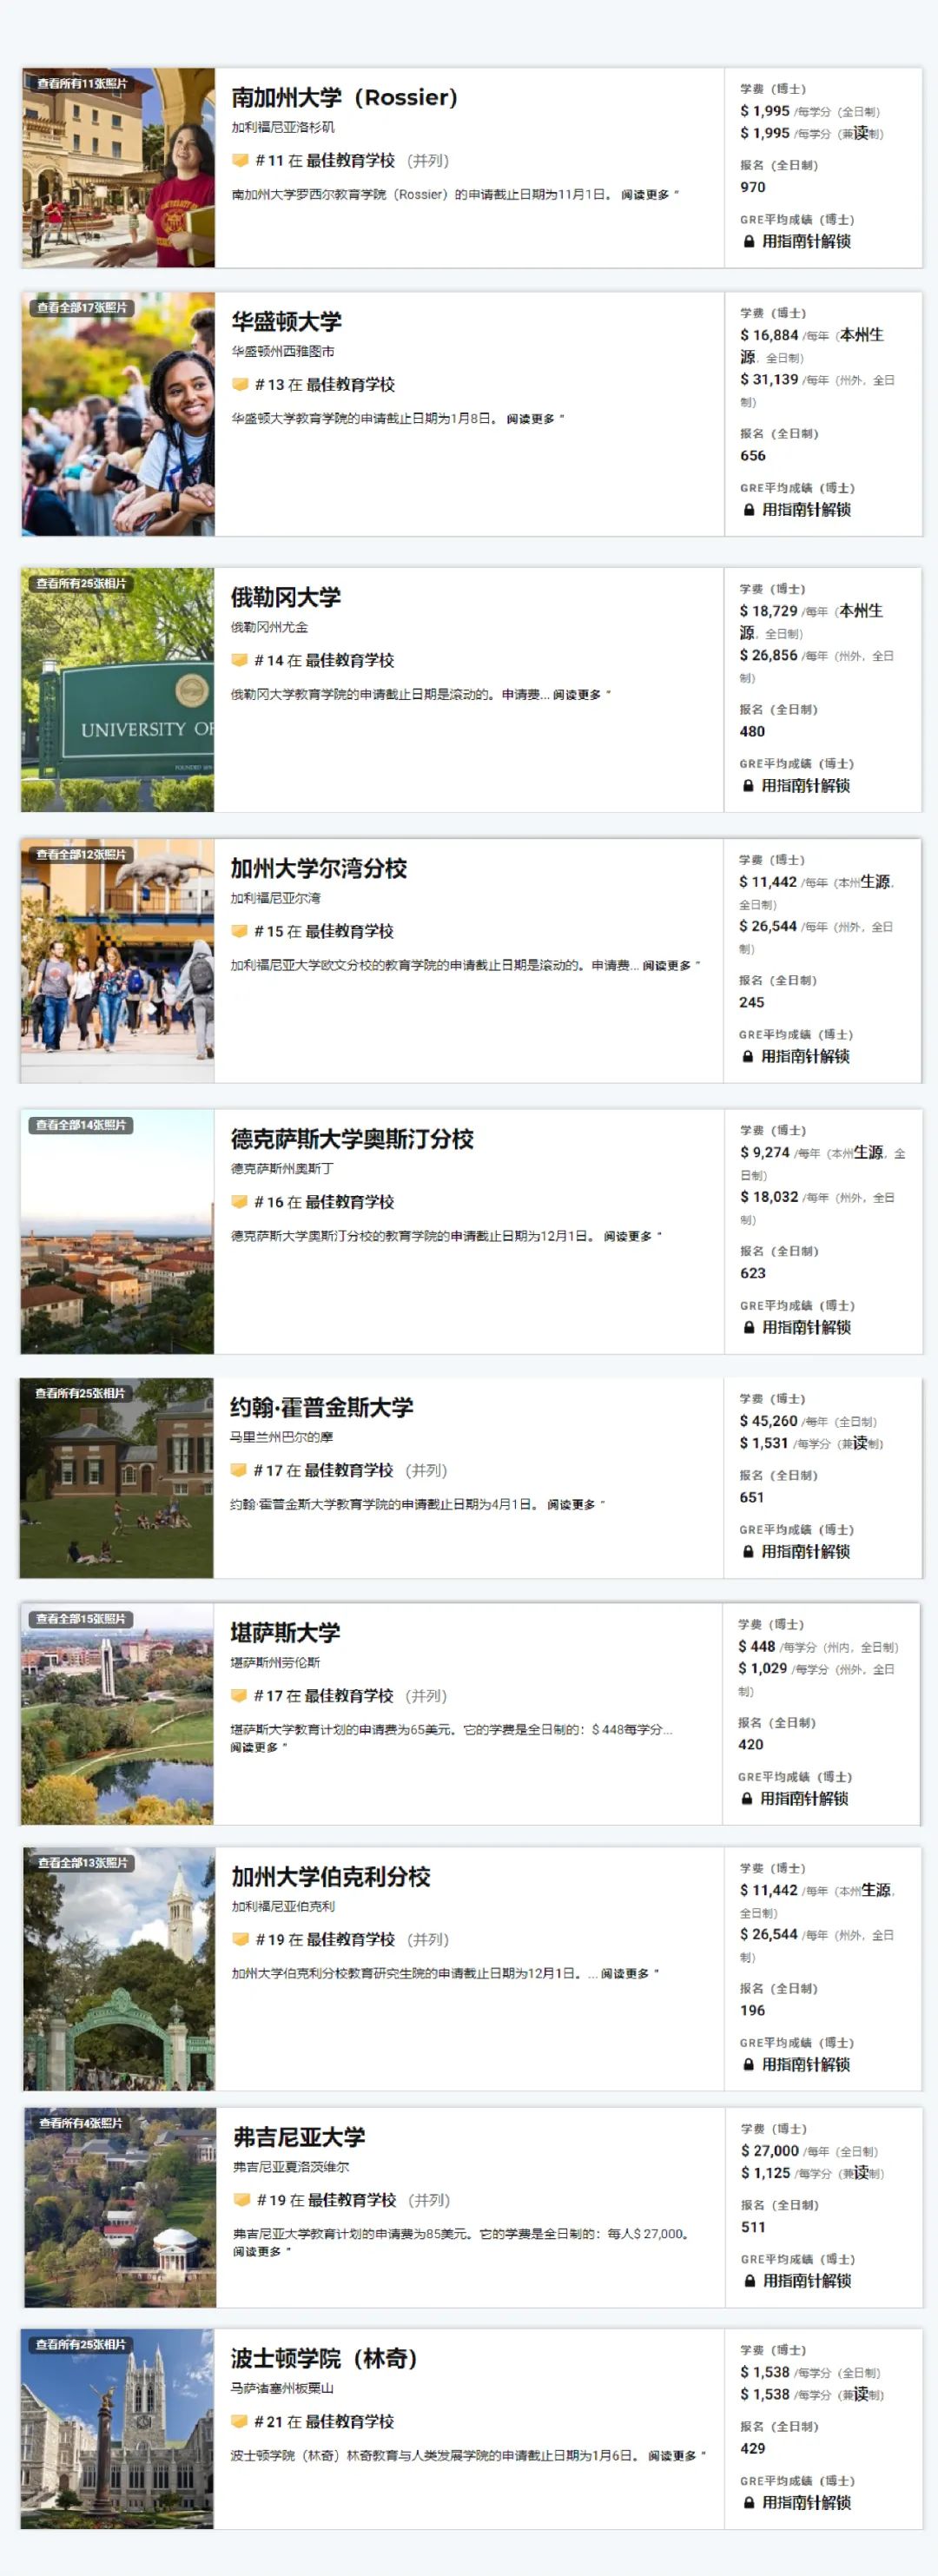View all 12 photos of 加州大学尔湾分校
The image size is (938, 2576).
[81, 855]
